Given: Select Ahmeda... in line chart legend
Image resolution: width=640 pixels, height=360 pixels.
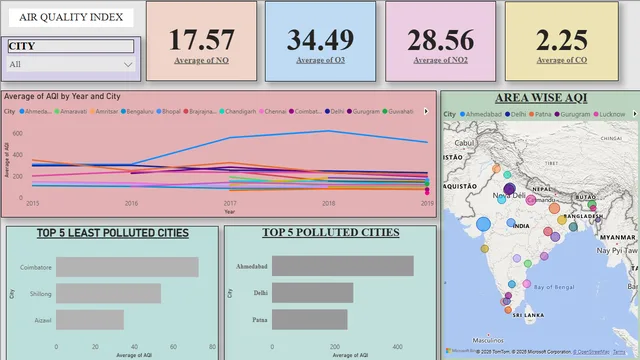Looking at the screenshot, I should pyautogui.click(x=36, y=111).
